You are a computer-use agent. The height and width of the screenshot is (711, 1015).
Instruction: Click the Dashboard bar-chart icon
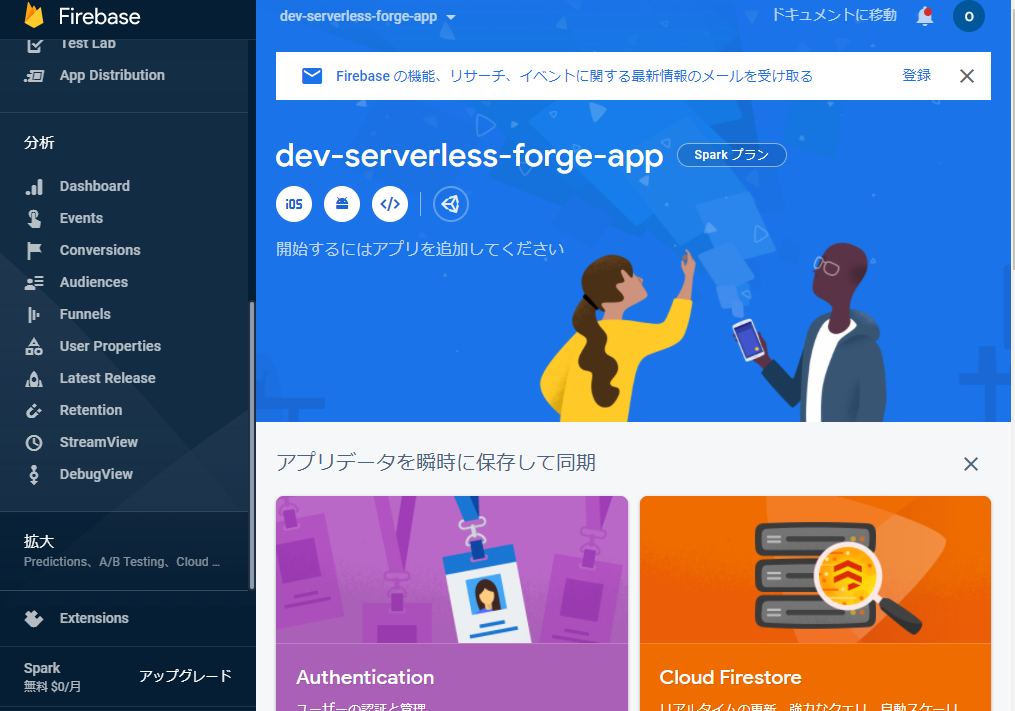point(34,186)
